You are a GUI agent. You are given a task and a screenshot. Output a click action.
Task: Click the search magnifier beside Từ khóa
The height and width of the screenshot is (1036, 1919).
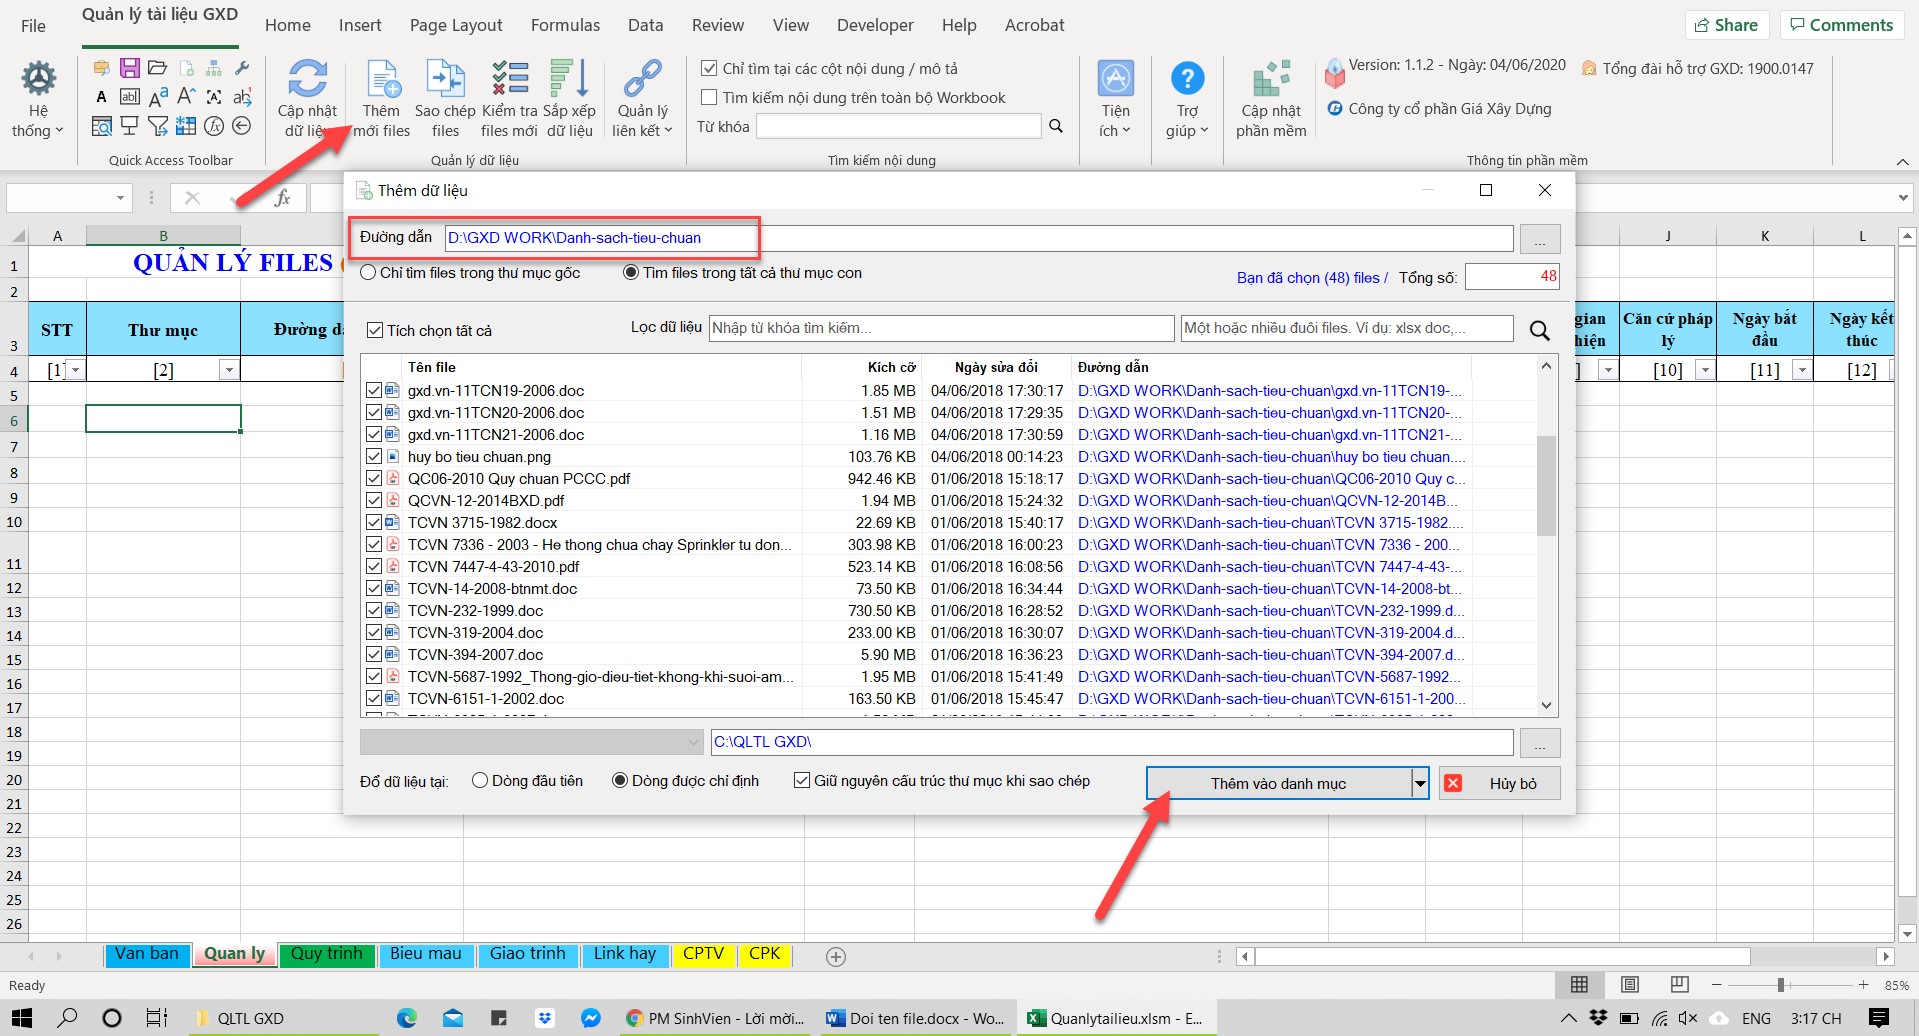click(1055, 126)
